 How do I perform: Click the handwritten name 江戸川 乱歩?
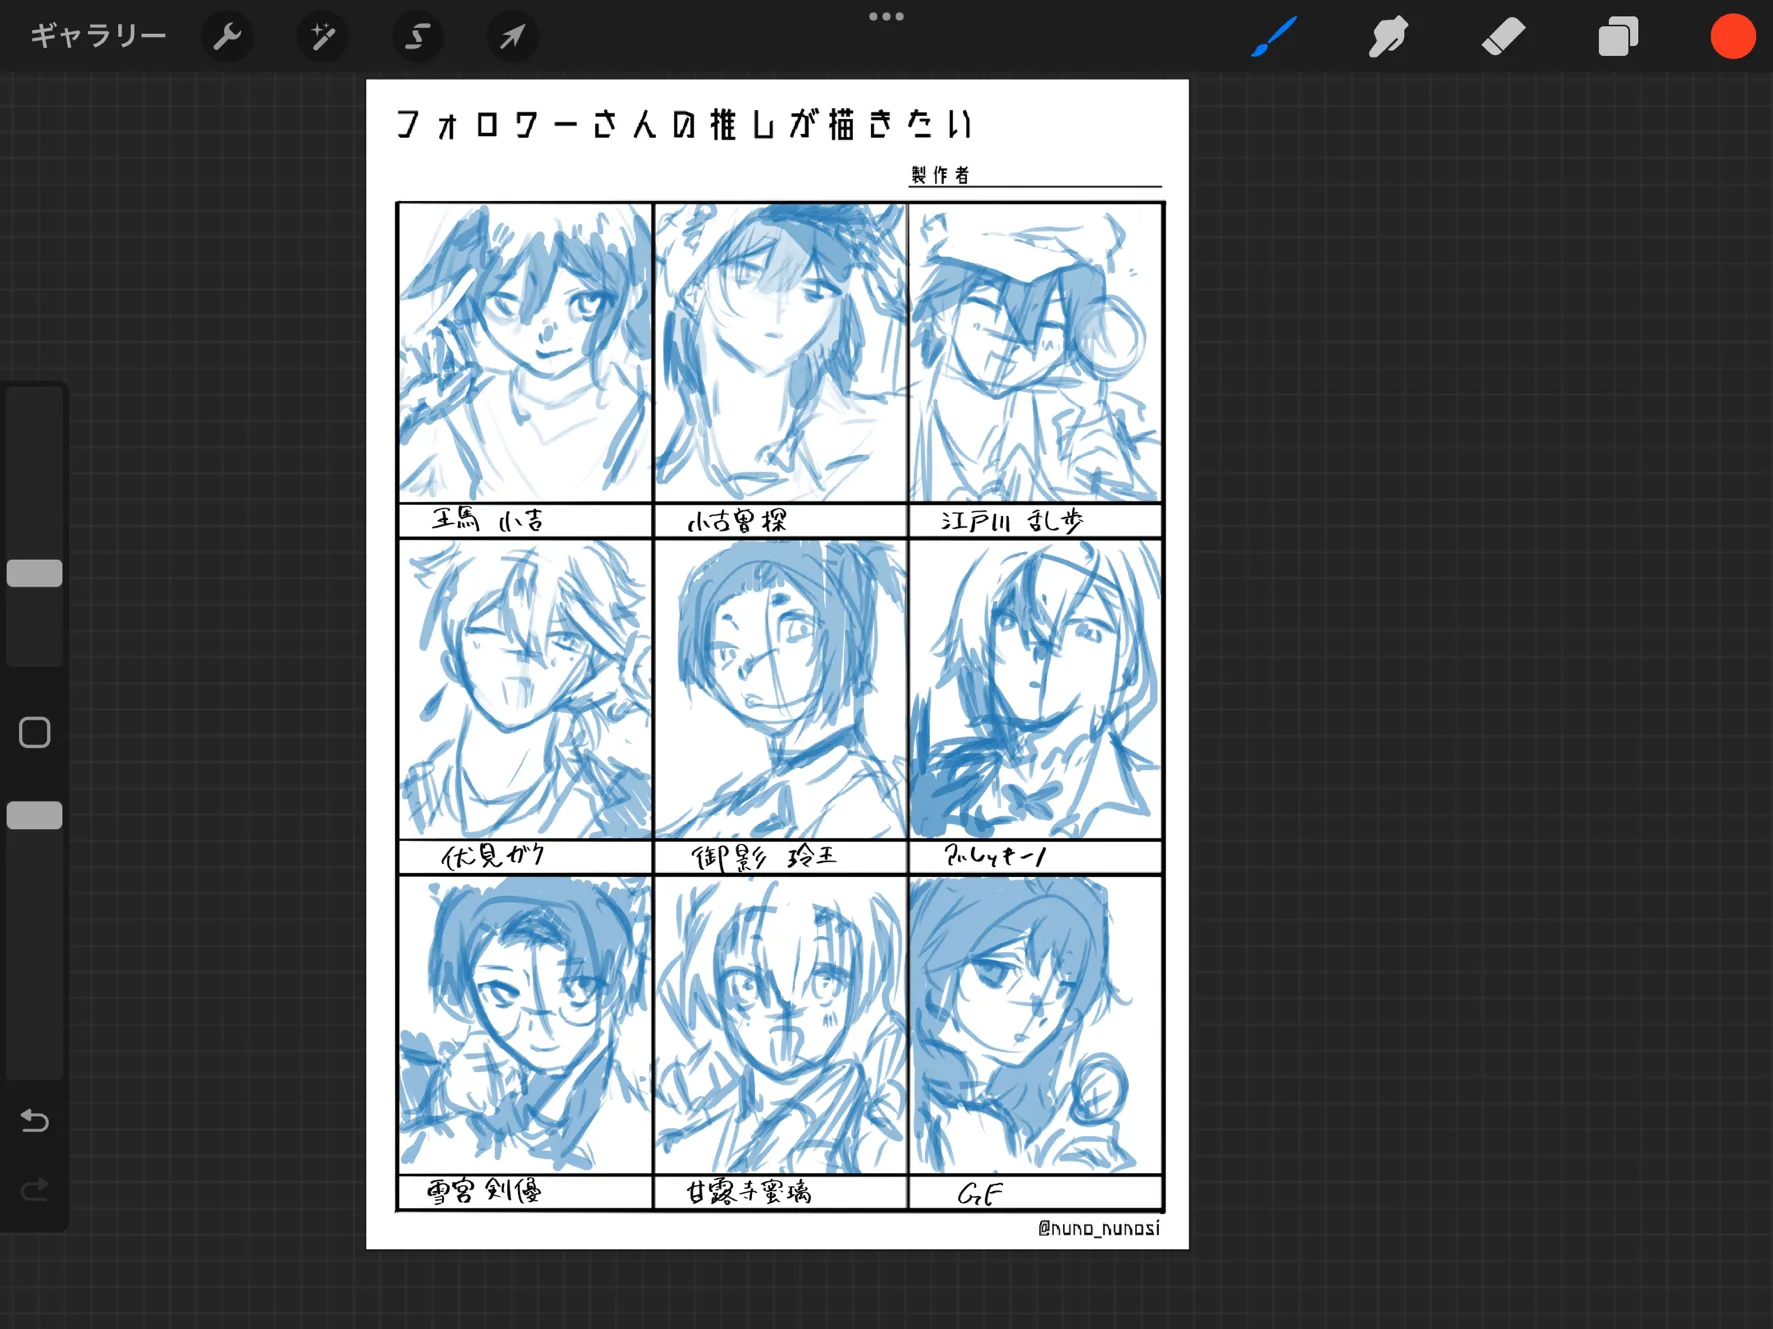tap(1012, 520)
